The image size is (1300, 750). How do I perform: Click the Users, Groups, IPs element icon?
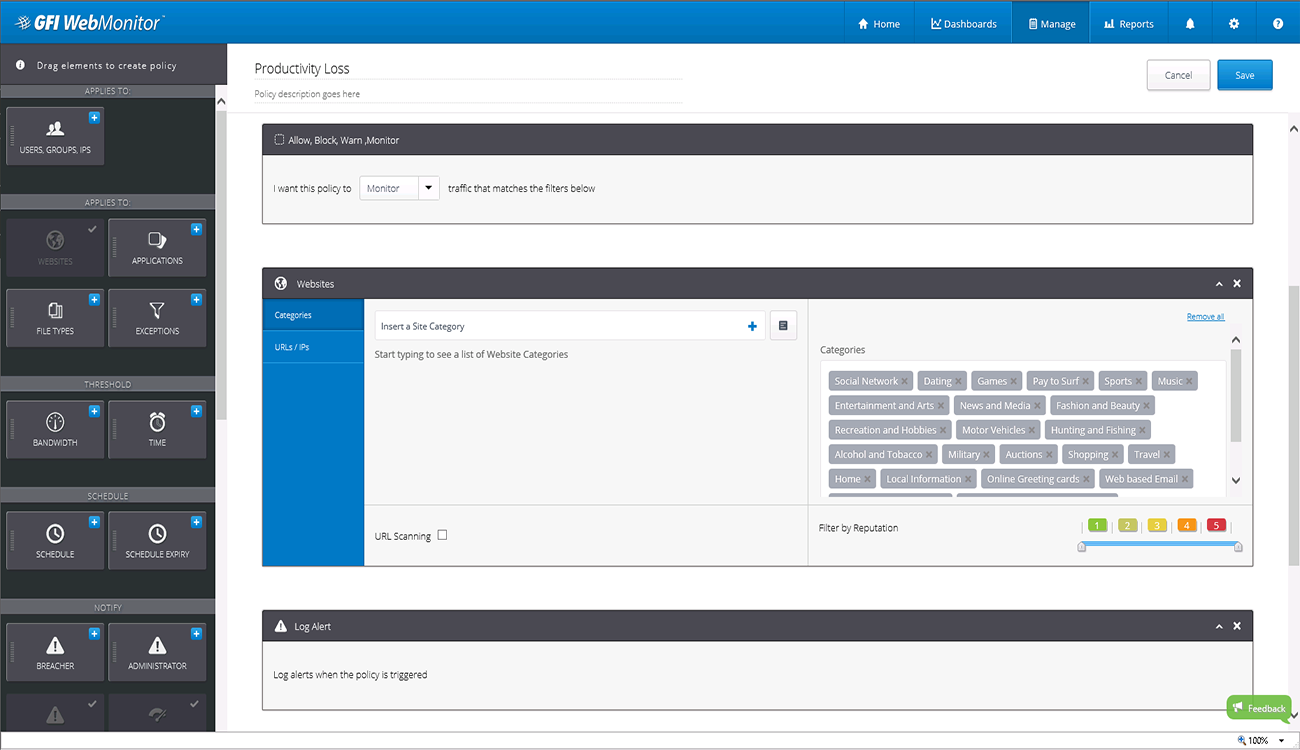tap(55, 129)
